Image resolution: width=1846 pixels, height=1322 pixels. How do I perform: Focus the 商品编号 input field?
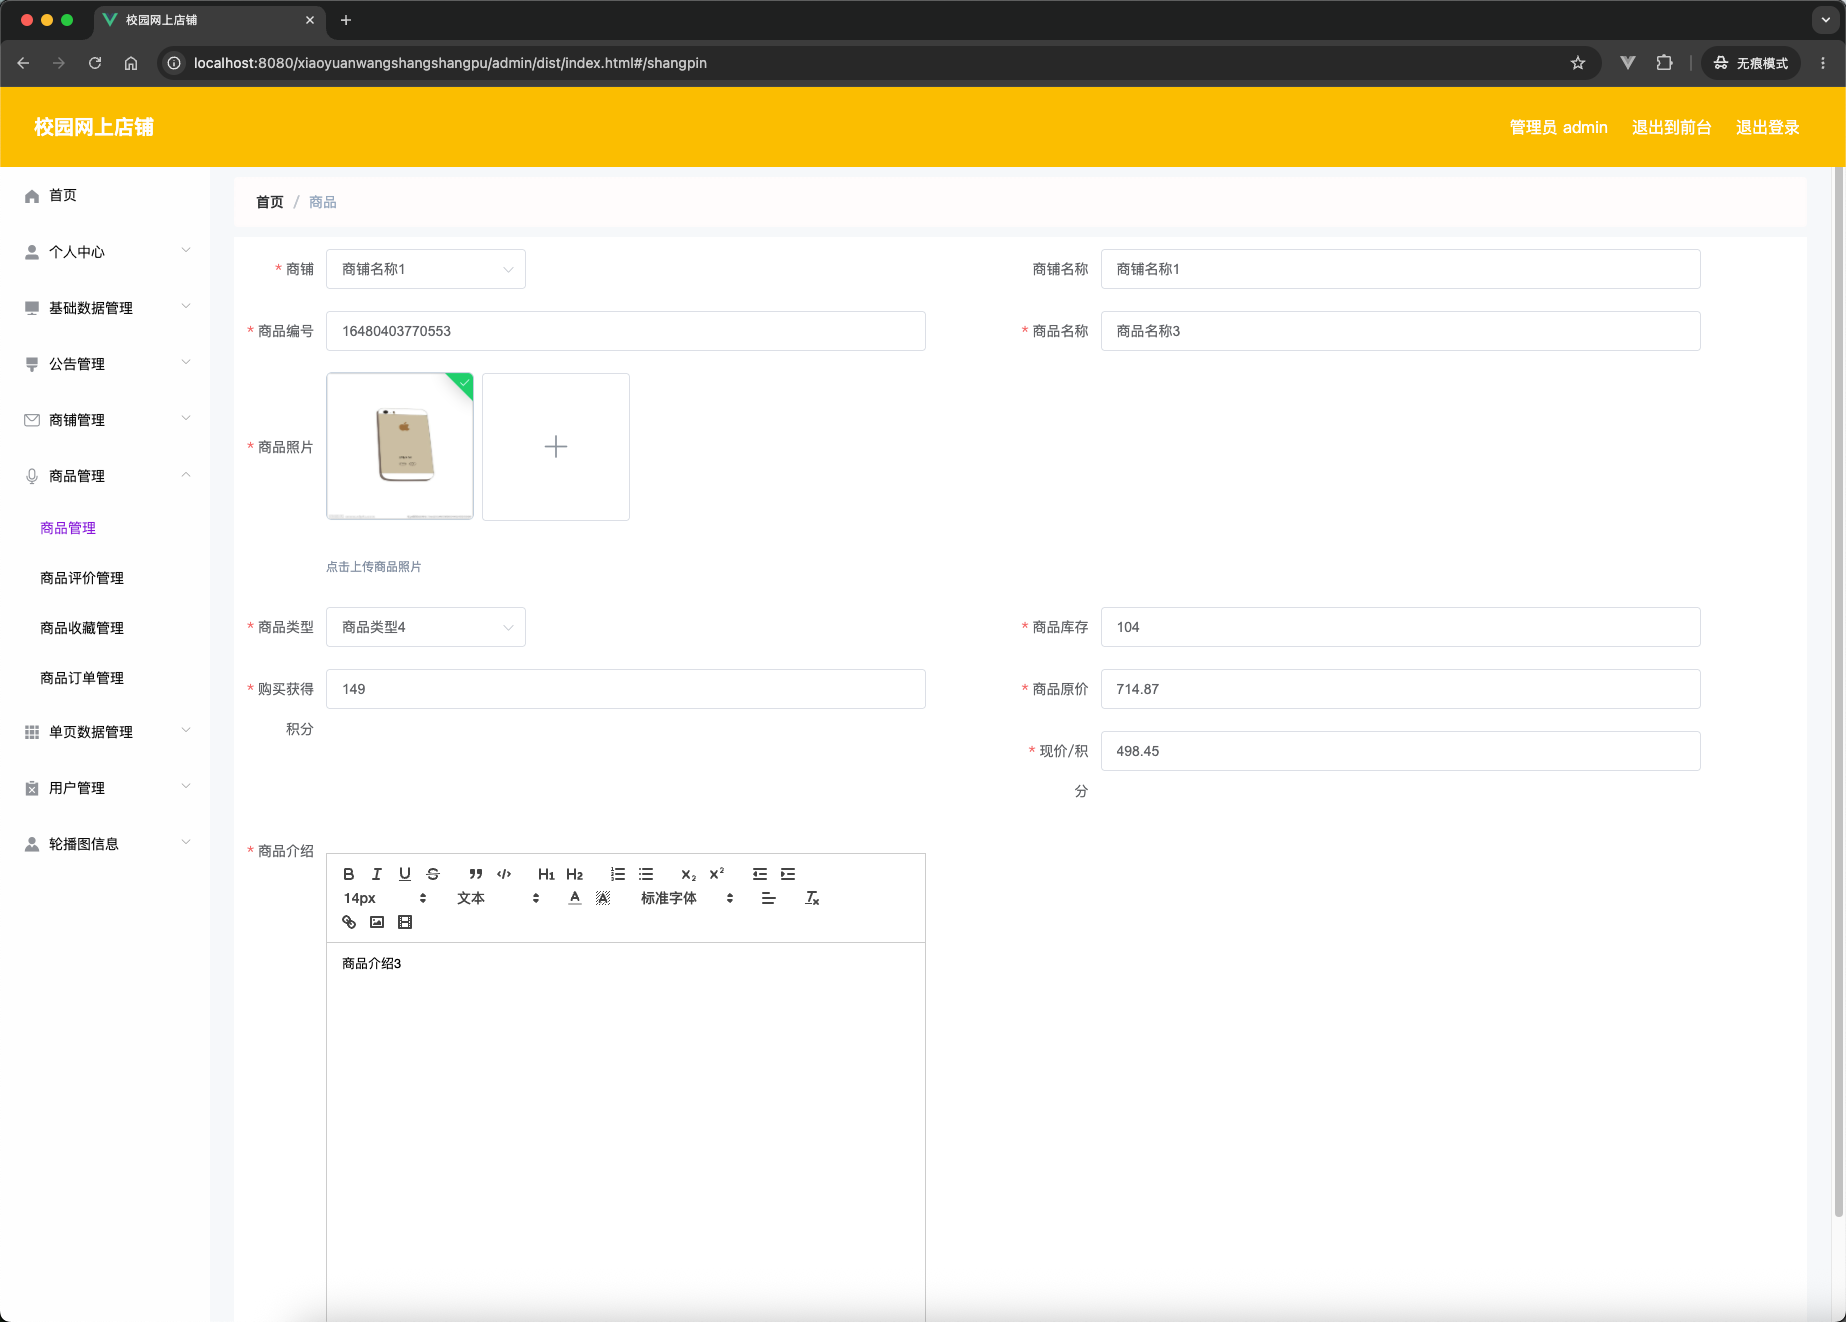tap(626, 331)
